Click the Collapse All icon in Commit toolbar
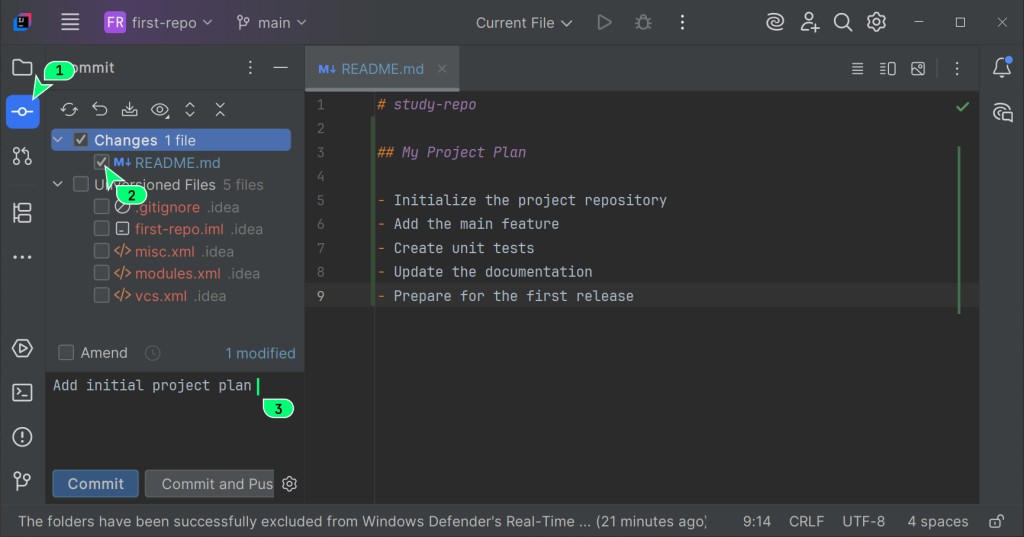 [220, 110]
